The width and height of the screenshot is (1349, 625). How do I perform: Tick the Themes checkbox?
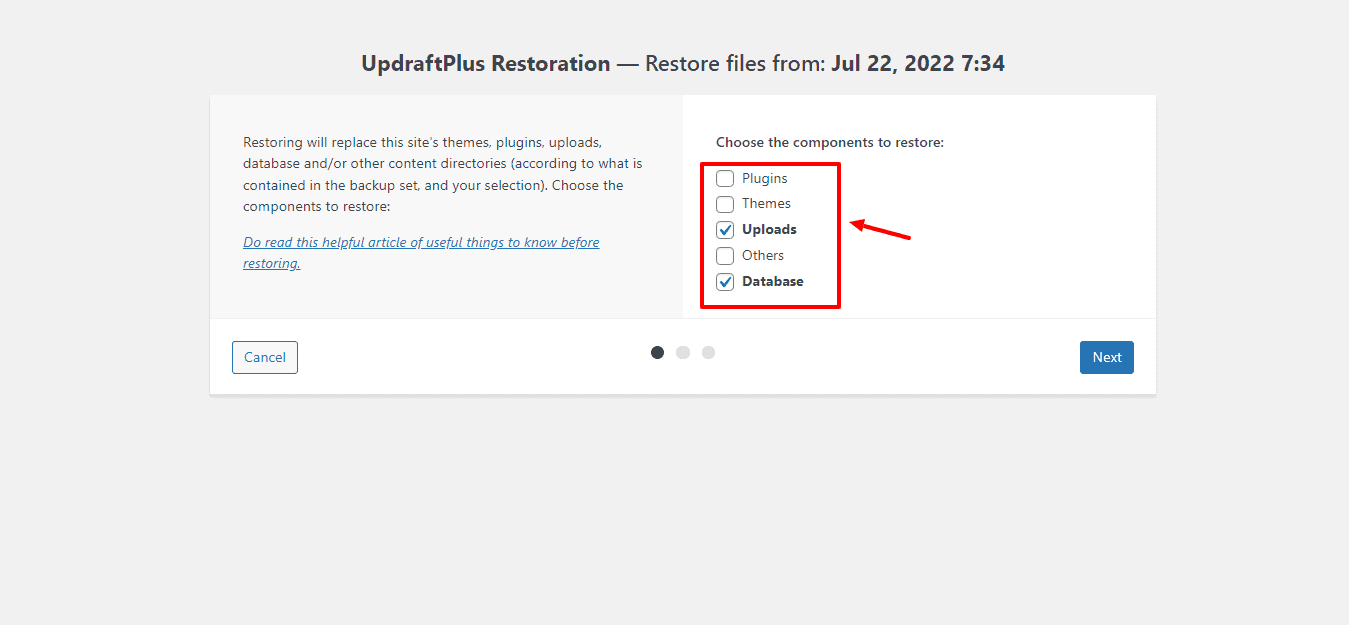click(725, 204)
